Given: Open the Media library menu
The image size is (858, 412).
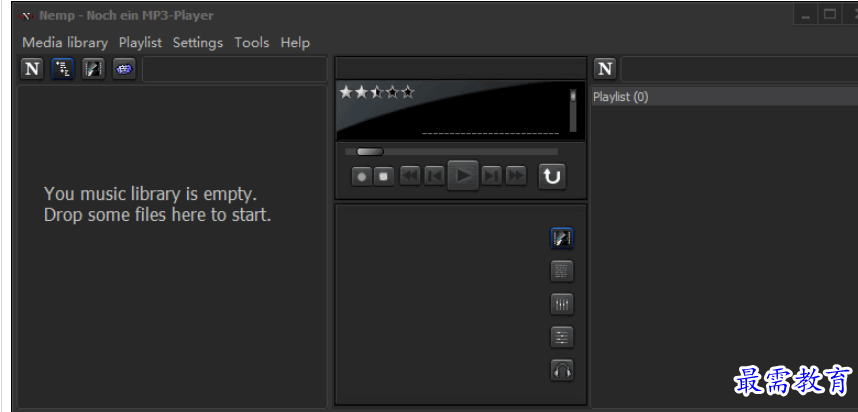Looking at the screenshot, I should (x=65, y=43).
